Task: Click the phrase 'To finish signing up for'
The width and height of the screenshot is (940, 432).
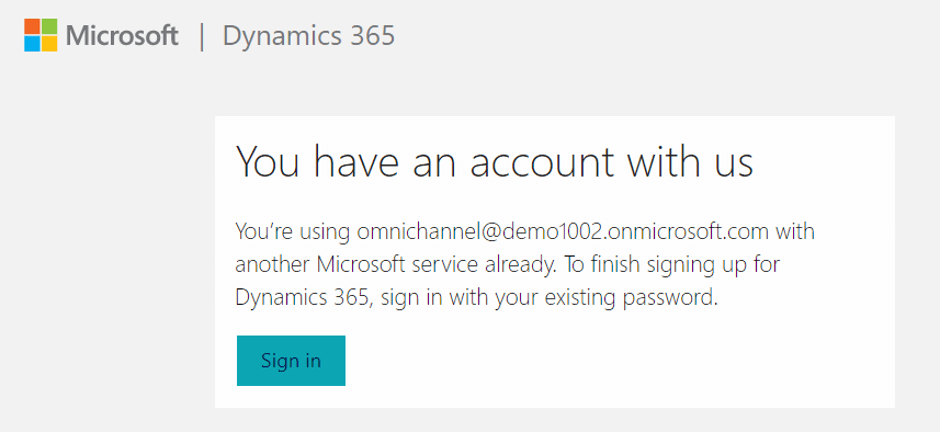Action: click(673, 265)
